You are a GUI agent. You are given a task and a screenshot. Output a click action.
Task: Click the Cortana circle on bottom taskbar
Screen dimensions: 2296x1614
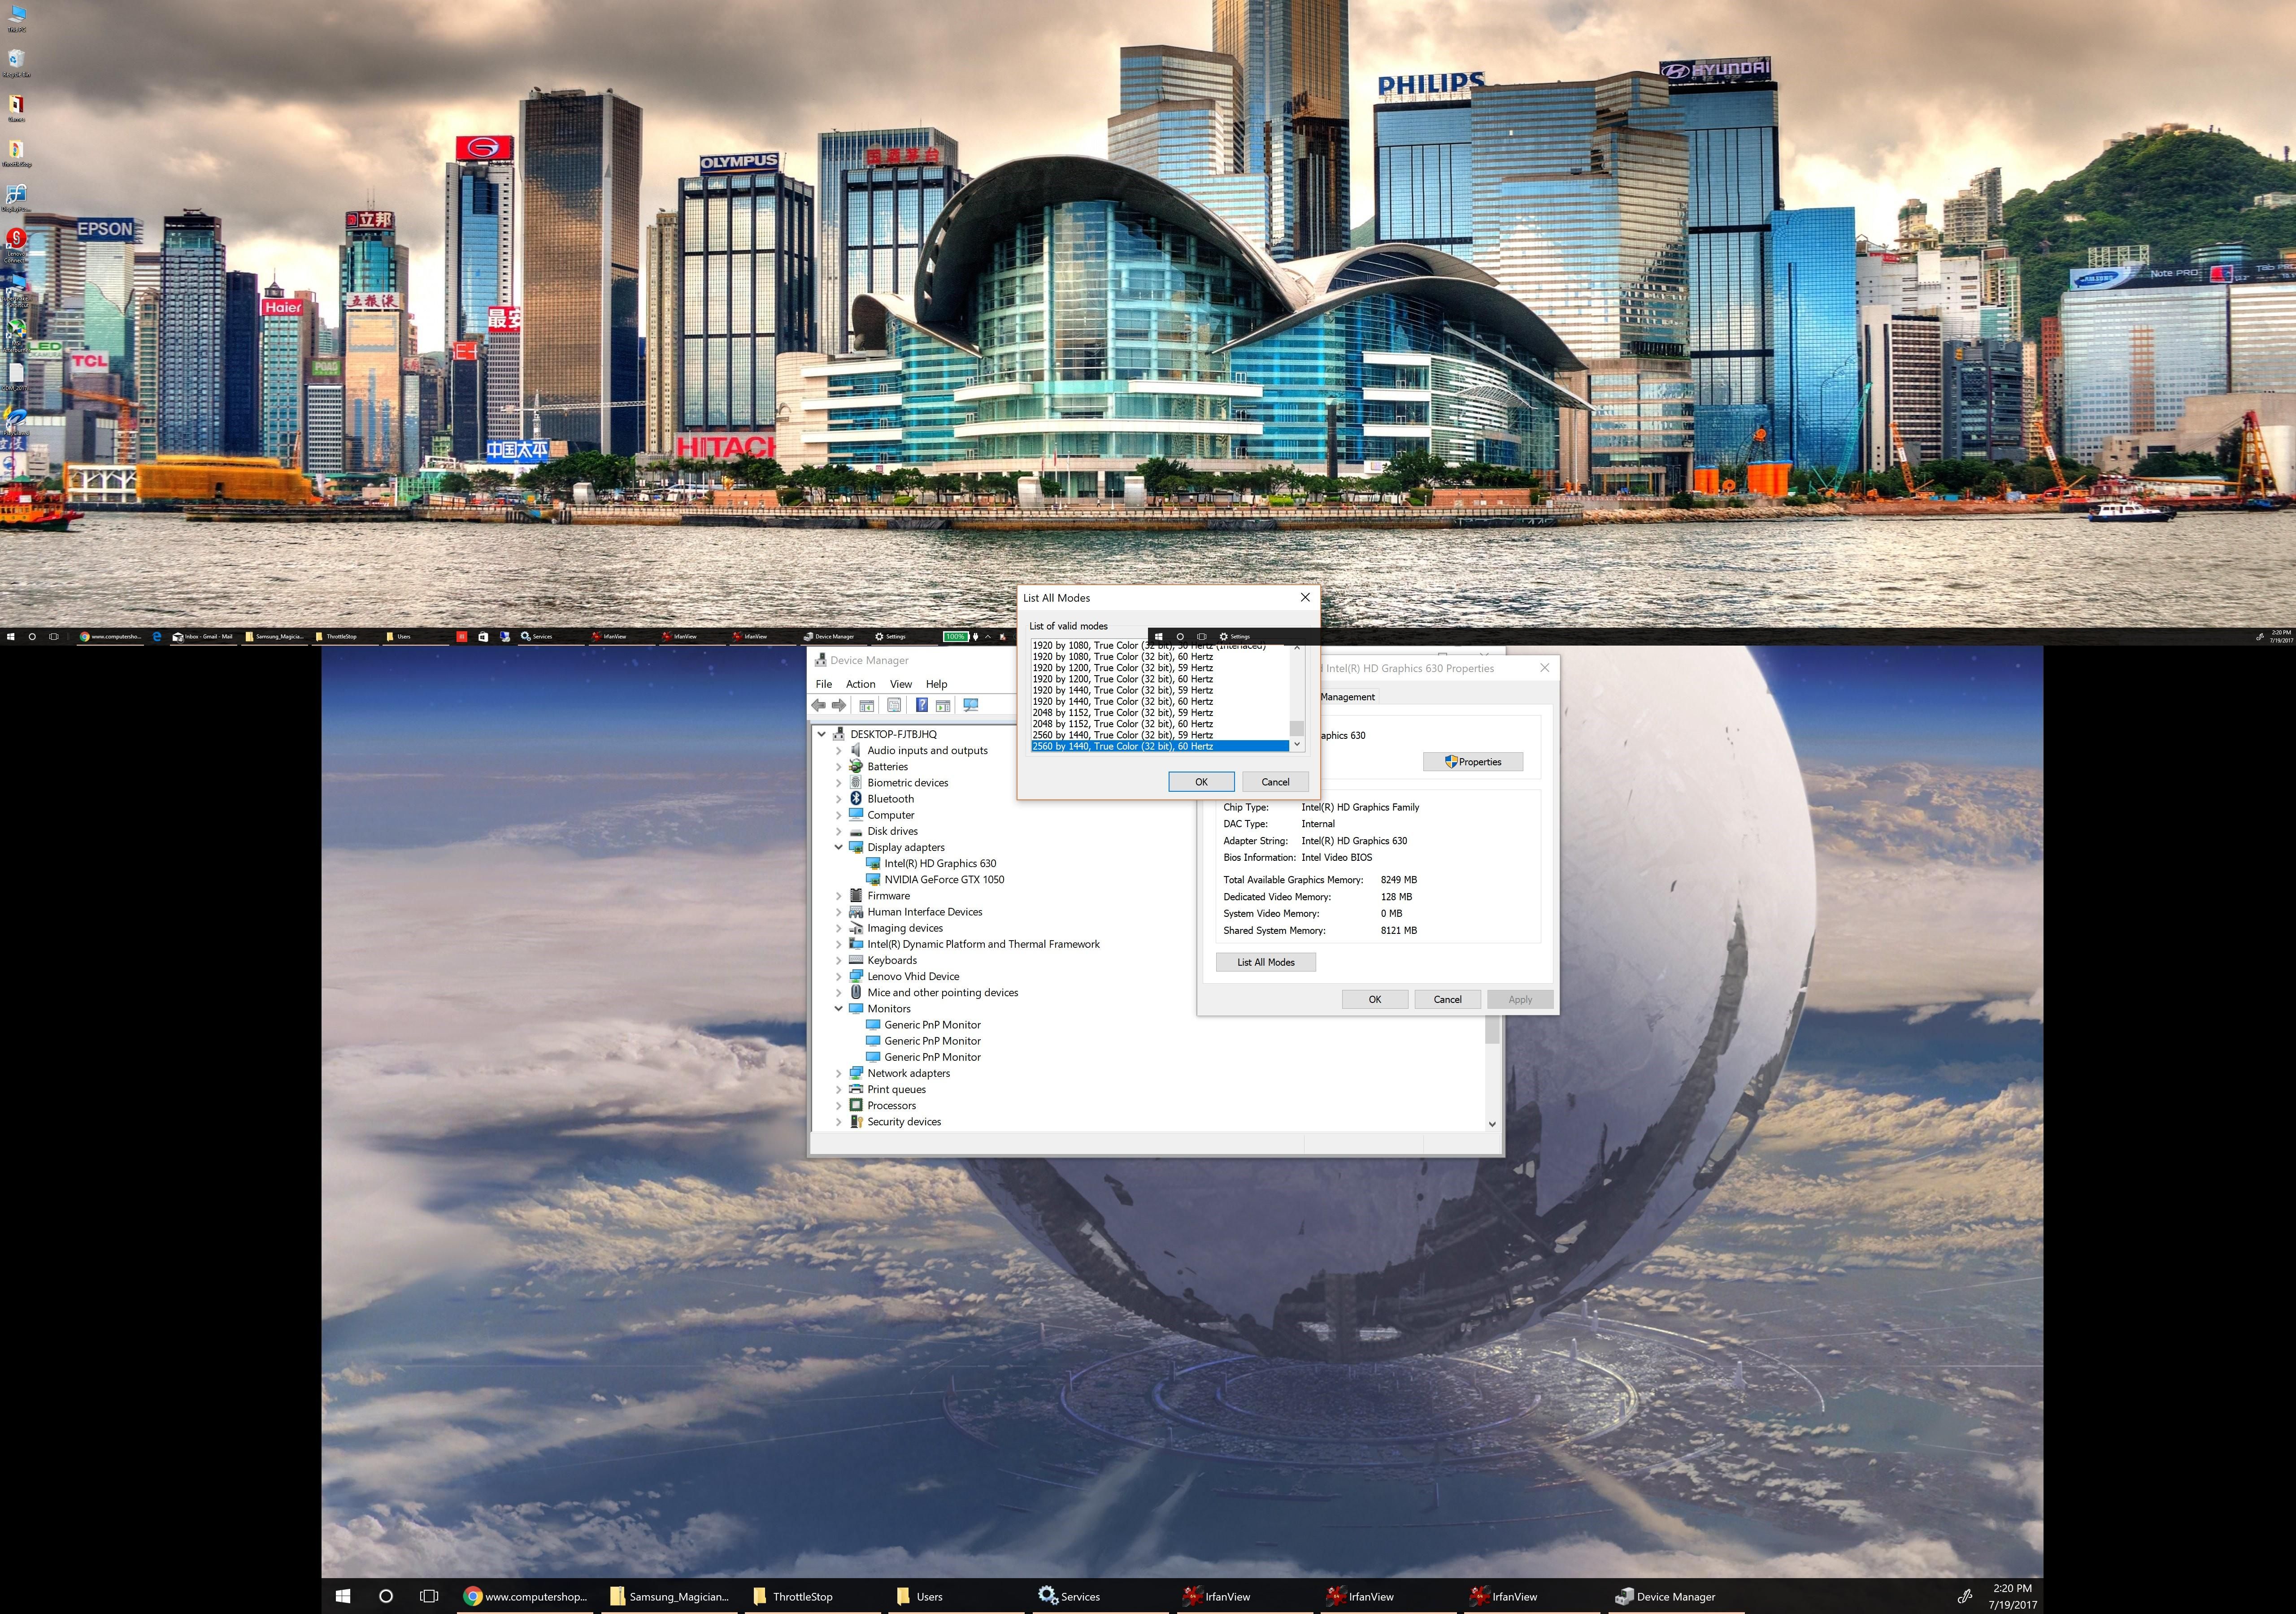coord(386,1596)
